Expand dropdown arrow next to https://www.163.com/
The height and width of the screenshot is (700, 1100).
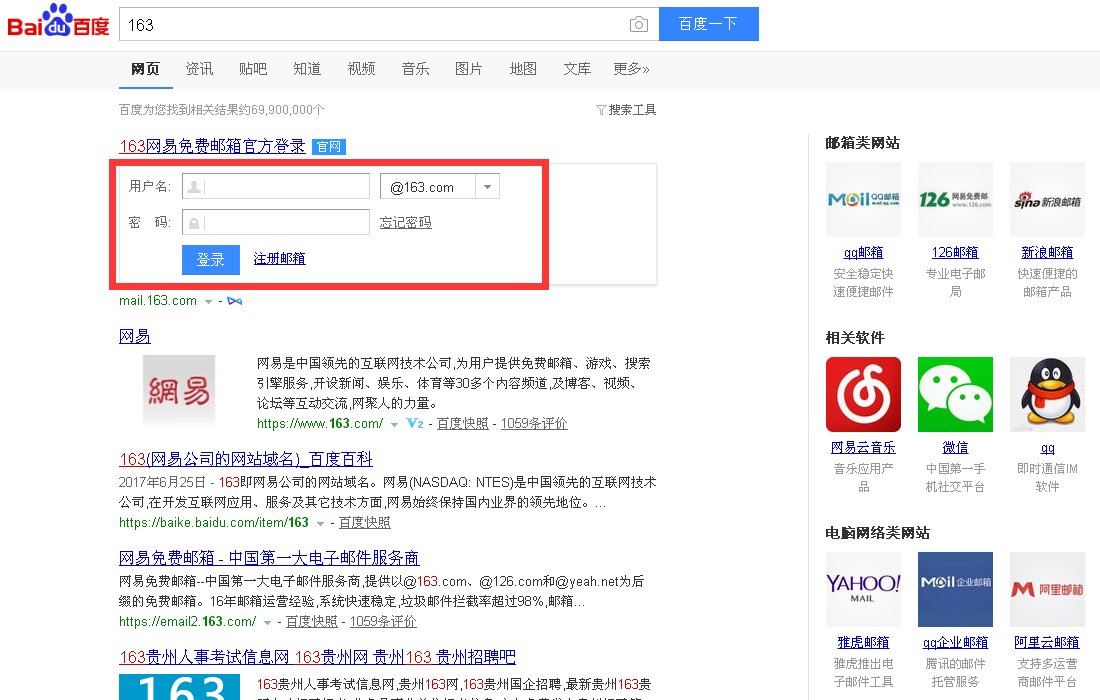(x=394, y=424)
